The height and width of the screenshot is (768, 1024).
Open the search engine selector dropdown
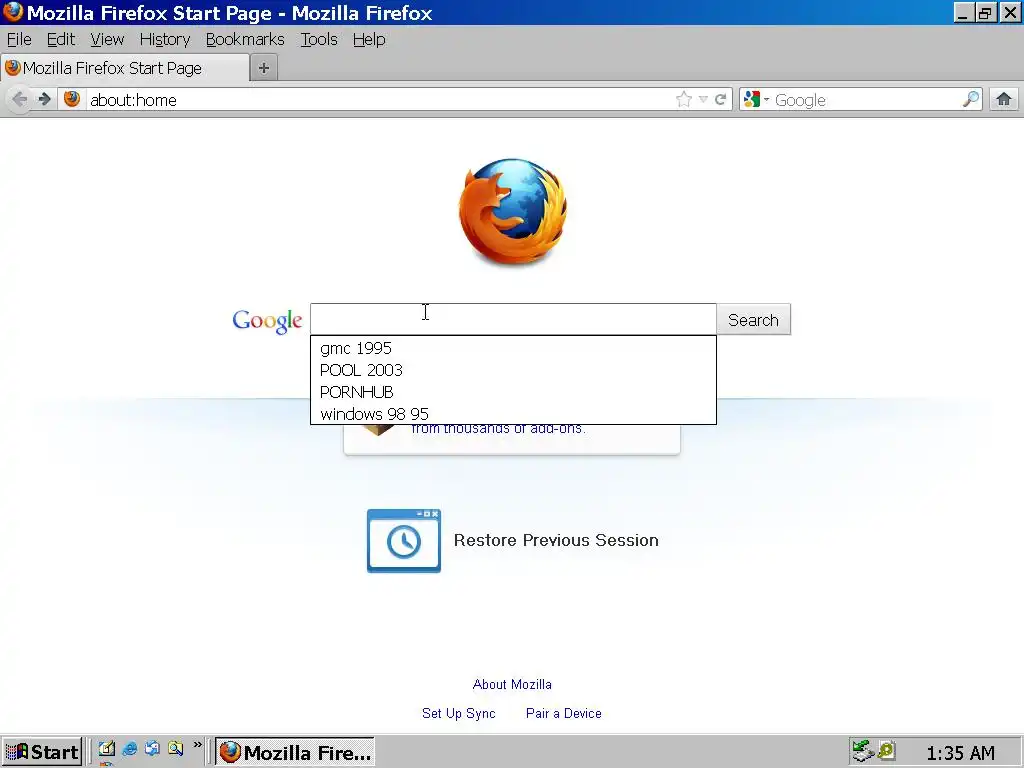click(x=756, y=99)
